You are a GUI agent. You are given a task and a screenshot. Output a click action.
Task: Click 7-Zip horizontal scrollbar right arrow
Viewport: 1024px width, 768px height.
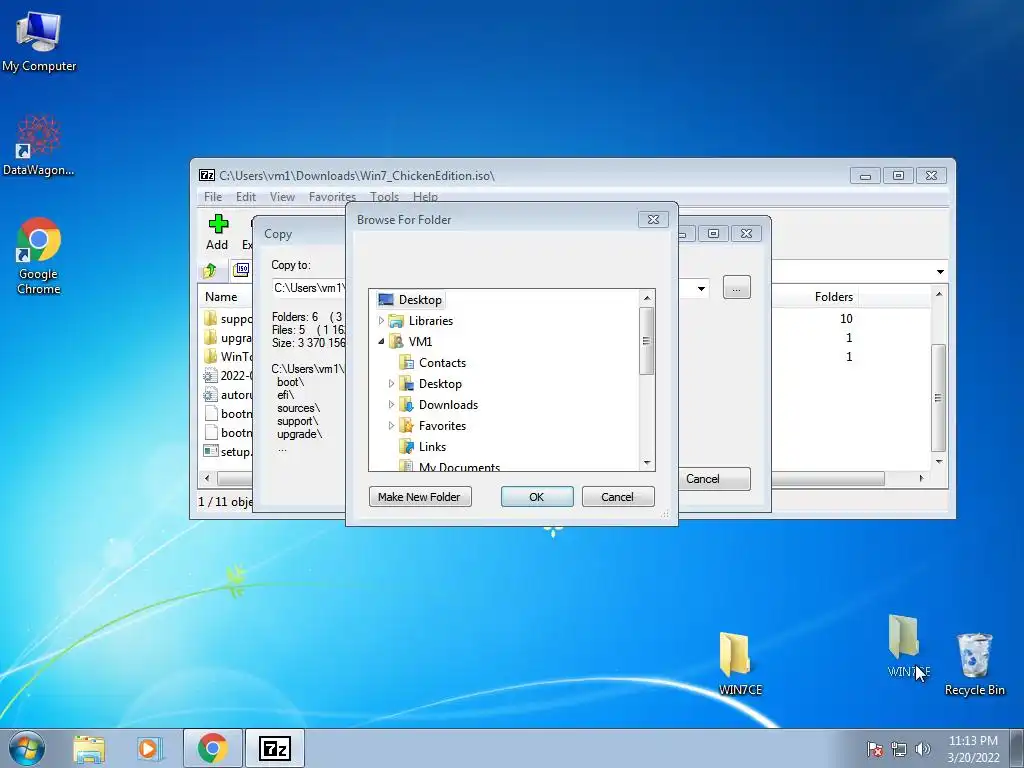tap(921, 478)
